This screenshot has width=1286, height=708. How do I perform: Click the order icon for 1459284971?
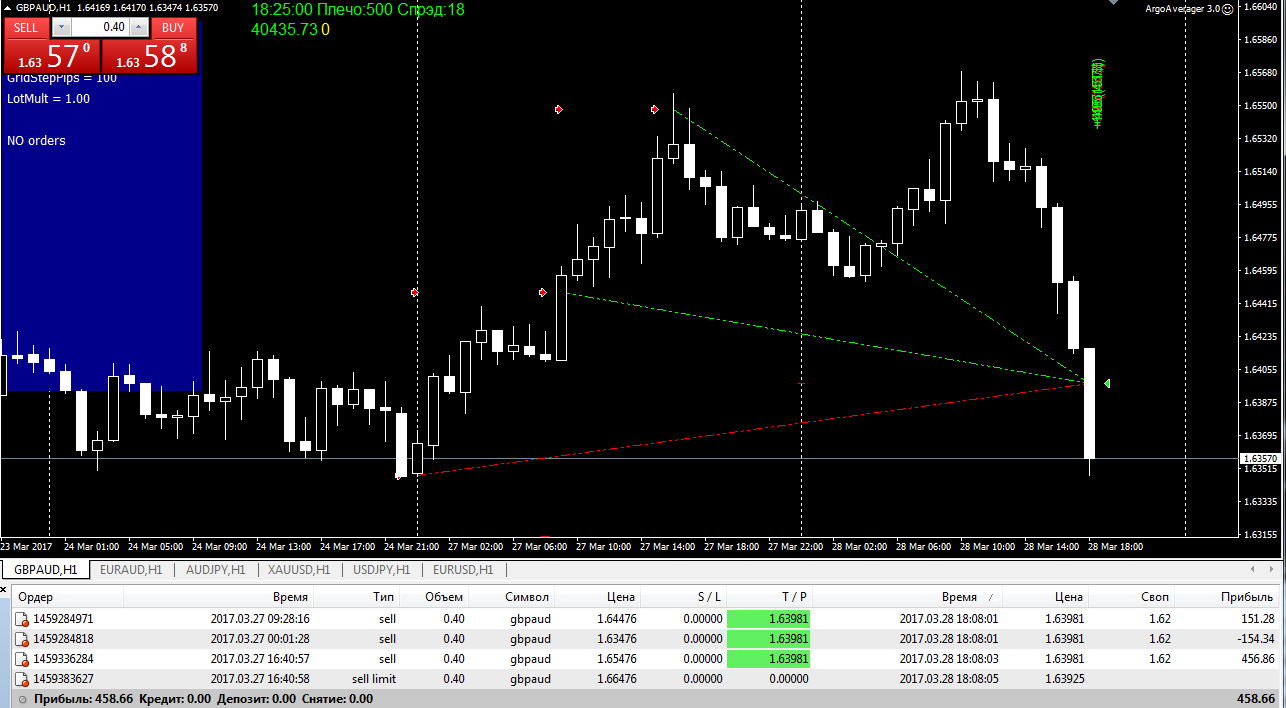22,619
